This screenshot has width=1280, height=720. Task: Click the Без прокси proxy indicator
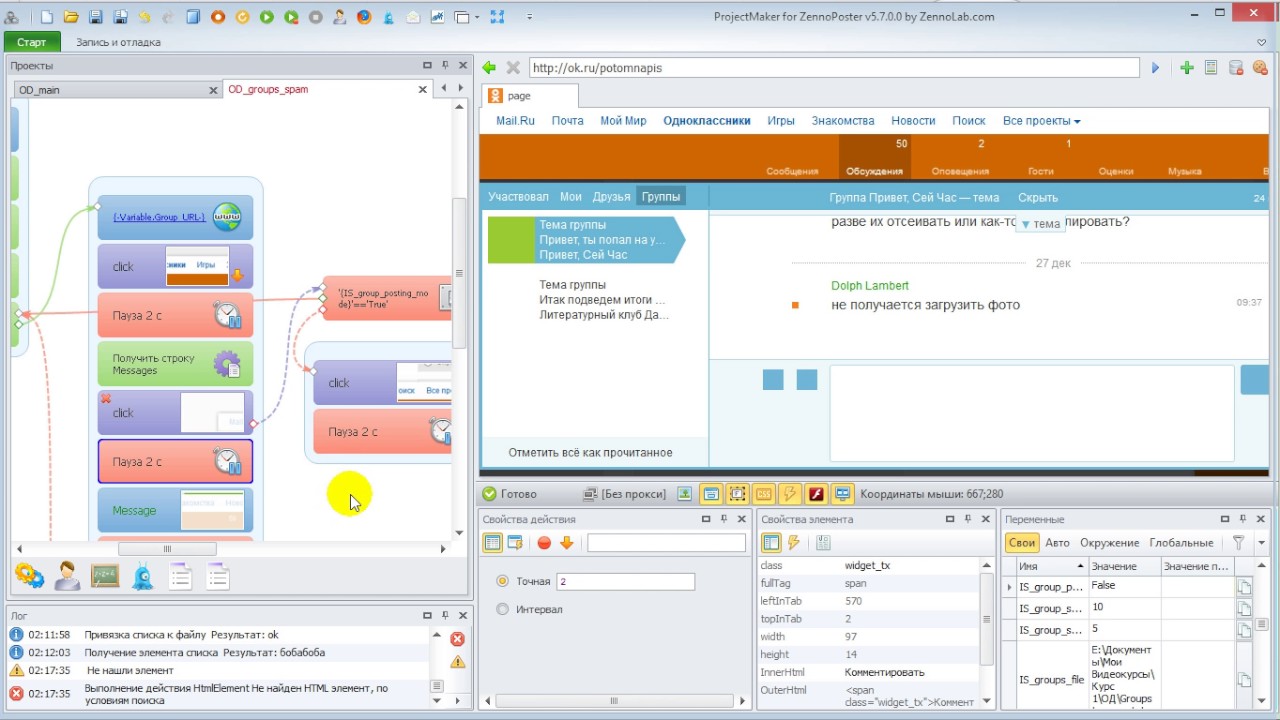coord(625,494)
